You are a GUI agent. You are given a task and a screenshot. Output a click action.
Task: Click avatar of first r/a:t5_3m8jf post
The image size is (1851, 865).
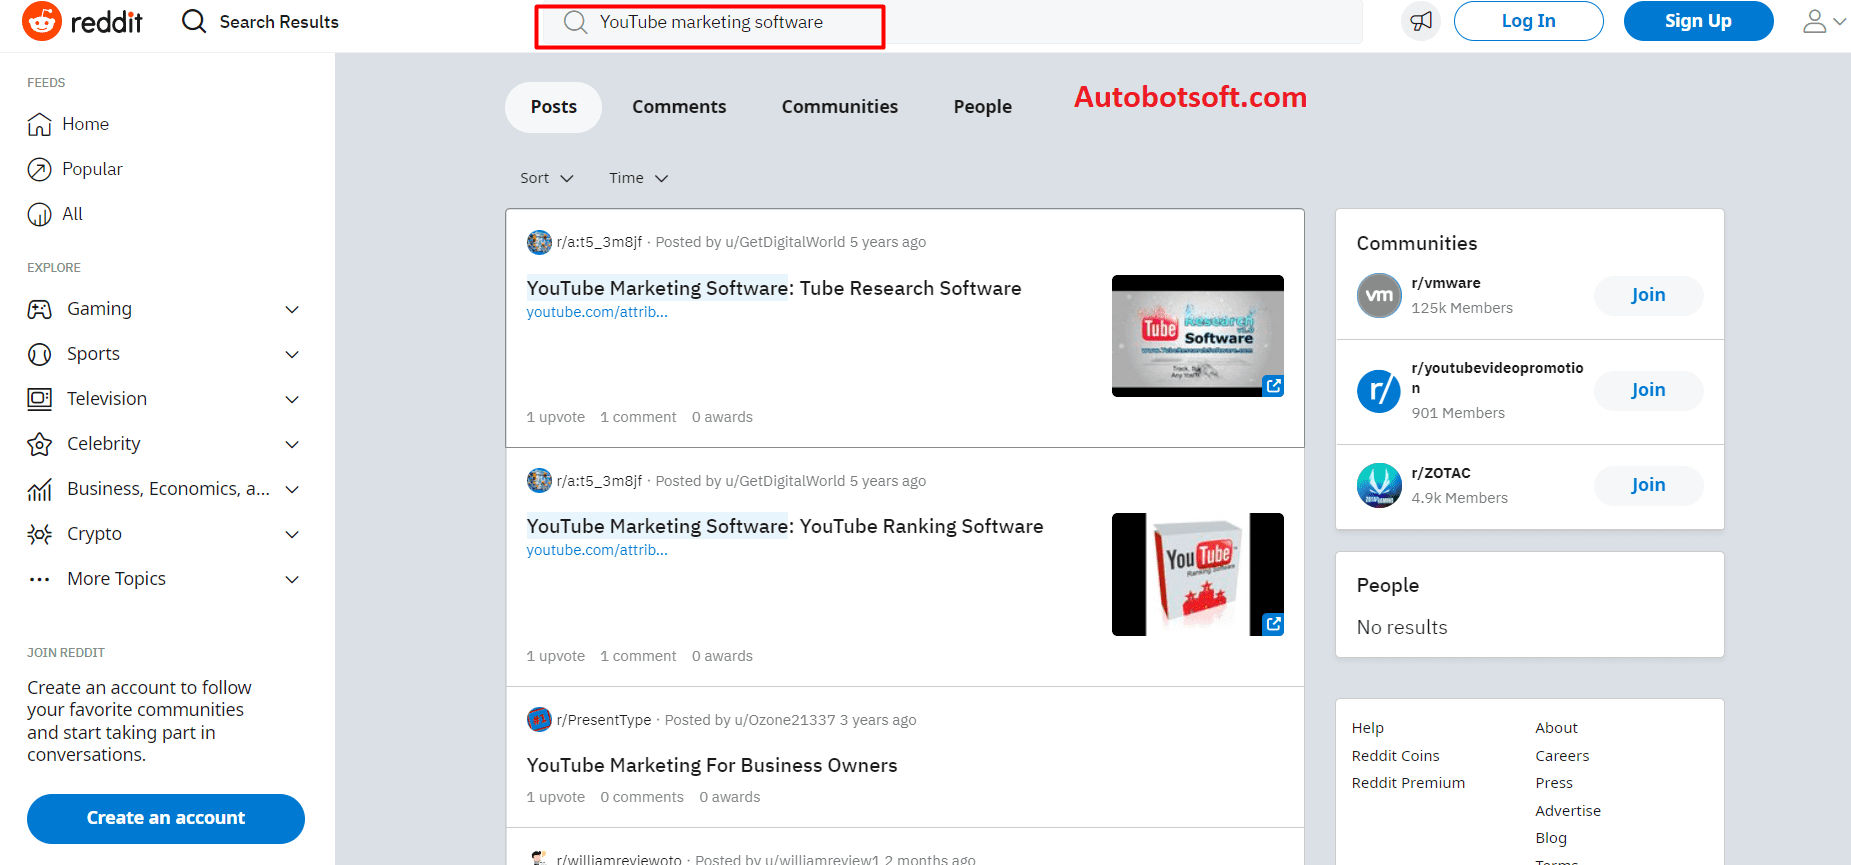point(539,242)
